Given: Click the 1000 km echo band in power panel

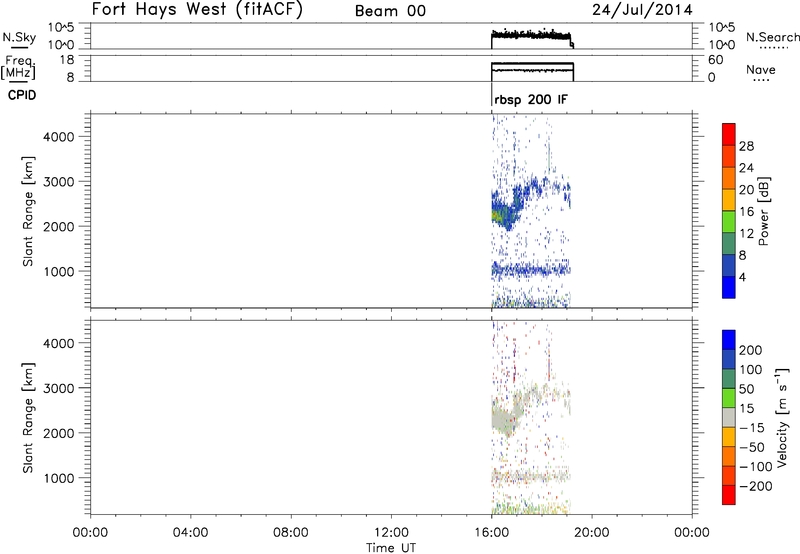Looking at the screenshot, I should coord(531,270).
